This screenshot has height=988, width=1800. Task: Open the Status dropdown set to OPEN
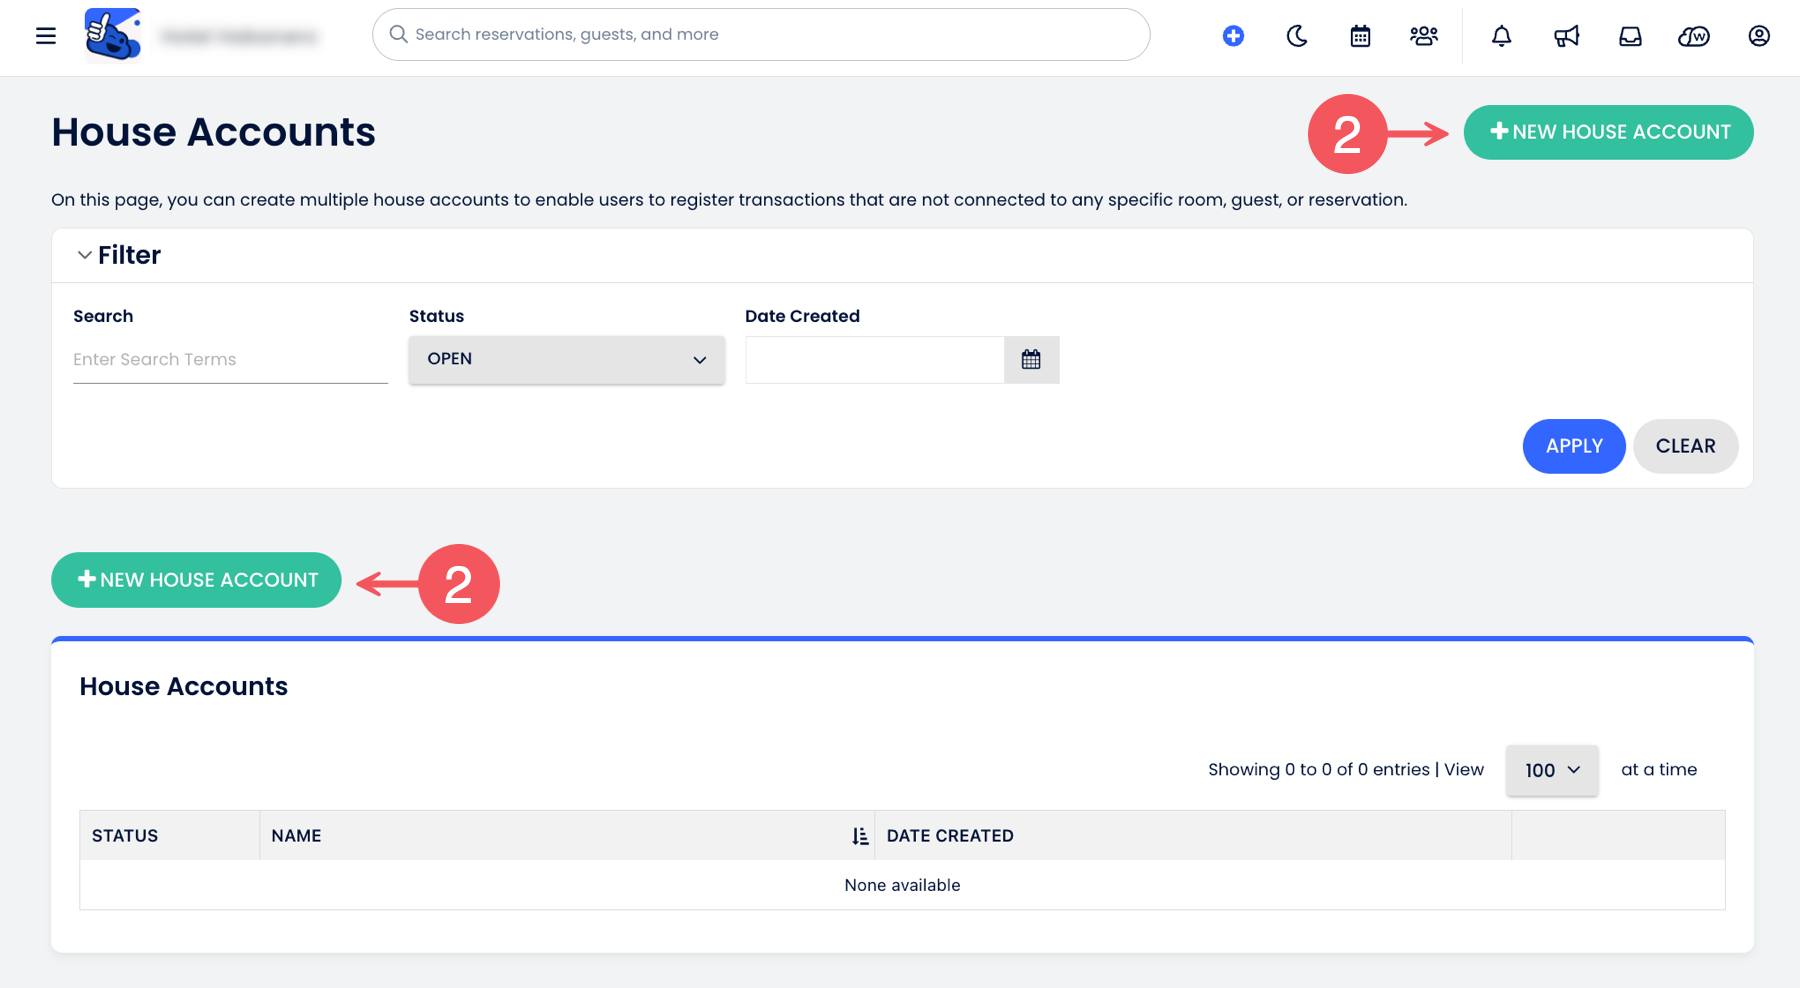(x=566, y=359)
